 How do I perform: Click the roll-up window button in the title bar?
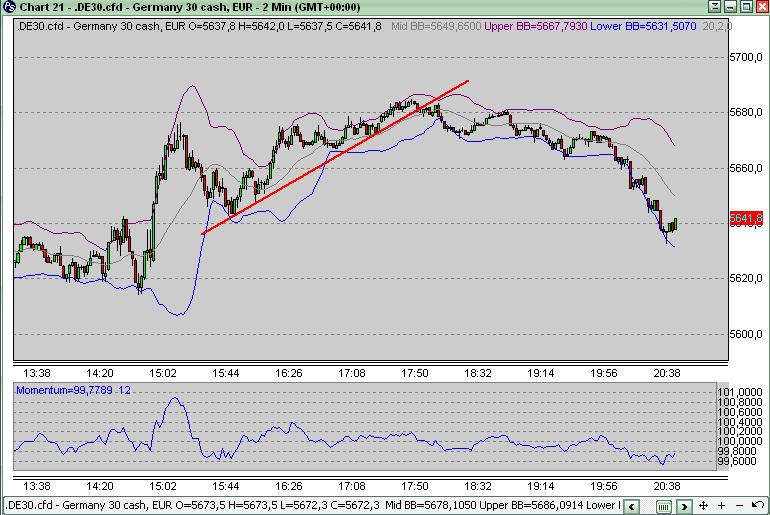(715, 6)
